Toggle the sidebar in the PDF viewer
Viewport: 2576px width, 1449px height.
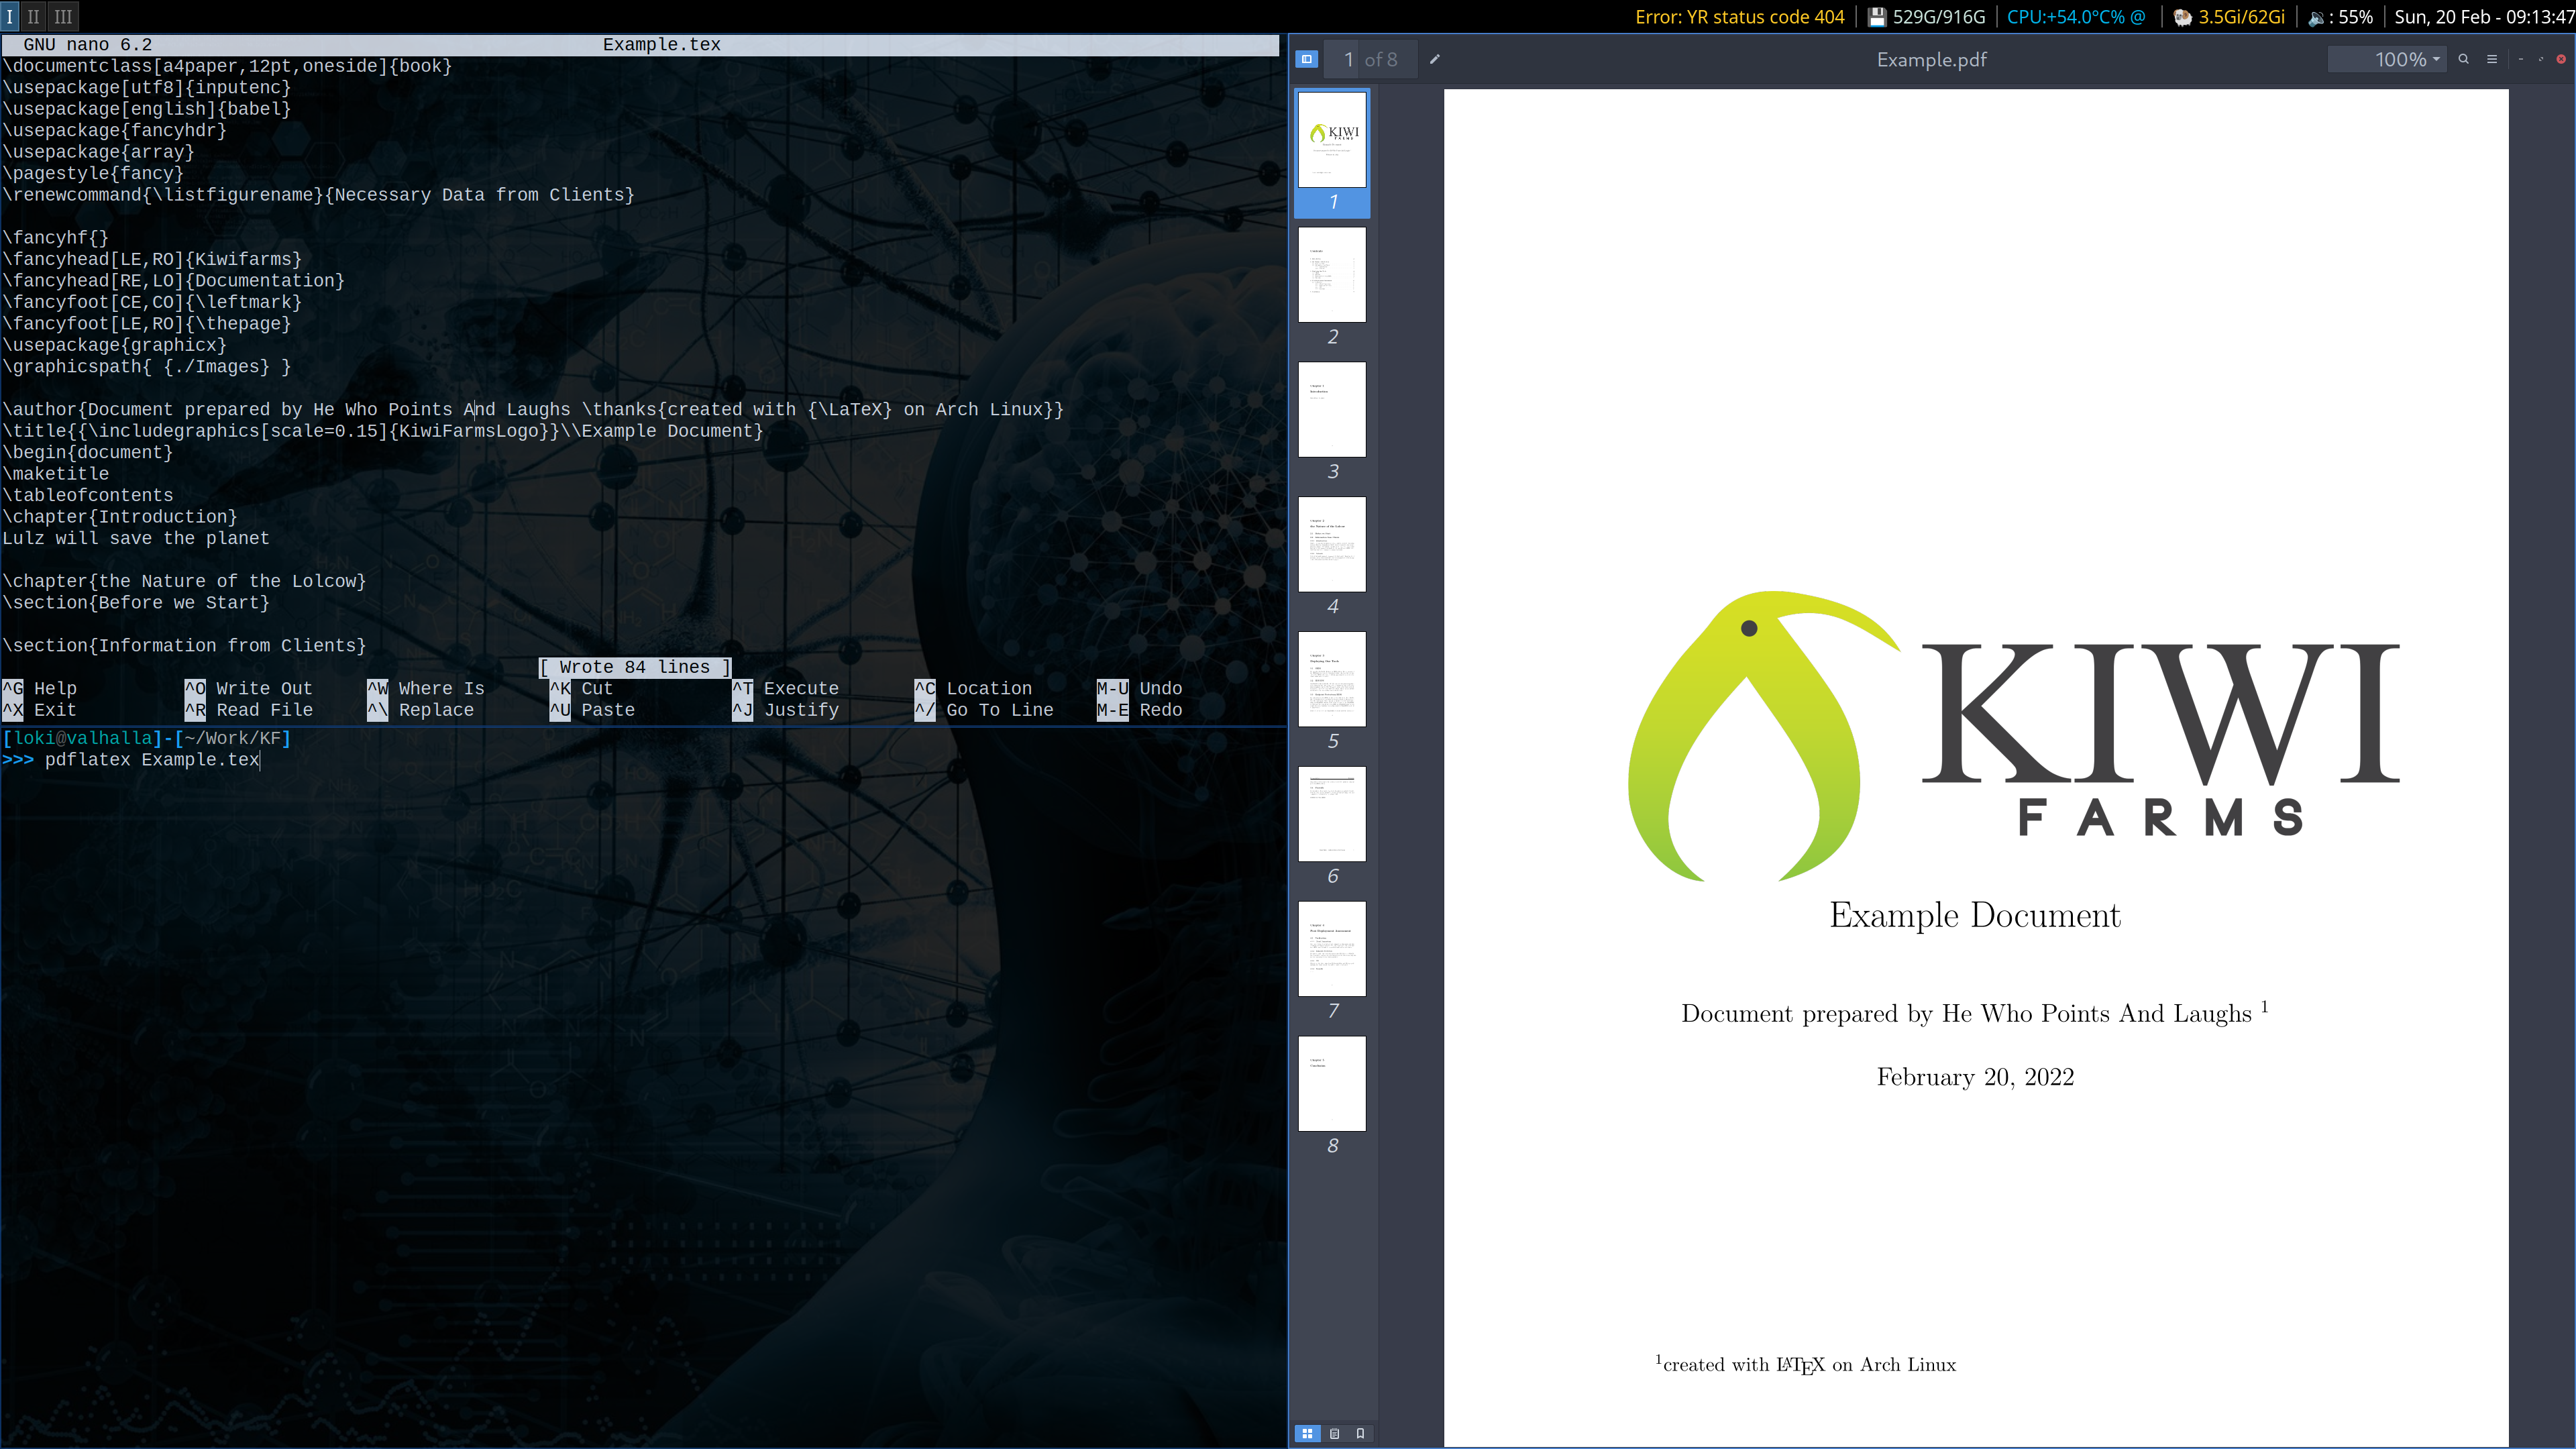(1306, 59)
